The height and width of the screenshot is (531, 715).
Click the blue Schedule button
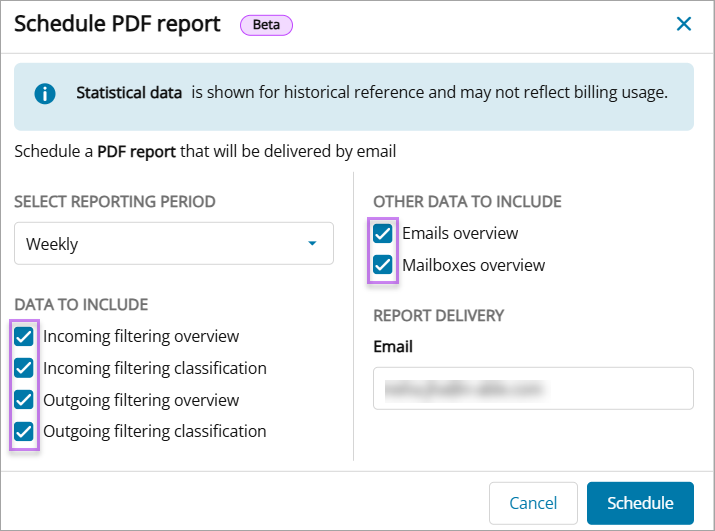pyautogui.click(x=640, y=503)
